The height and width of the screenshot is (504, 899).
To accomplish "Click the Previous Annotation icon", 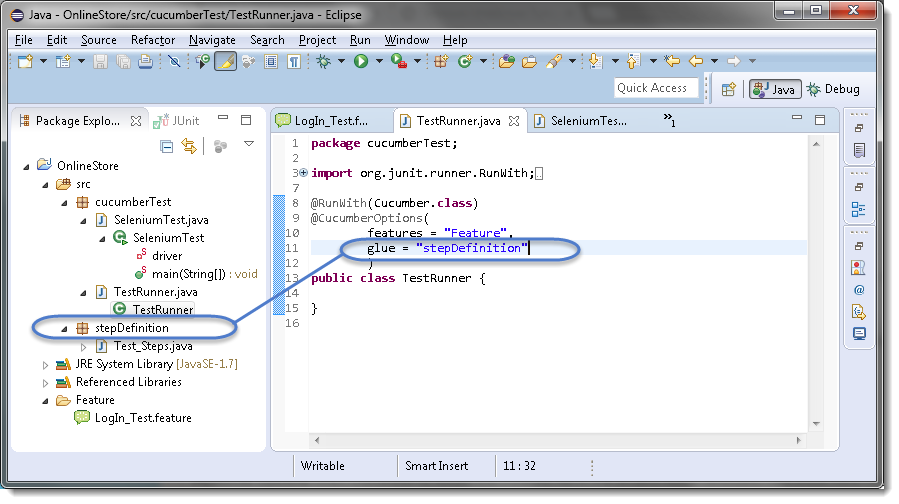I will click(634, 61).
